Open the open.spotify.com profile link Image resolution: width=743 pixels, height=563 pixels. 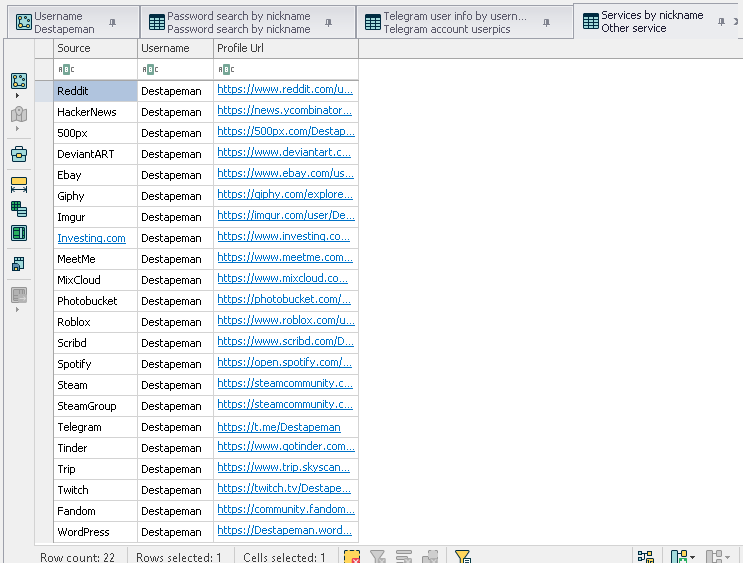[284, 362]
